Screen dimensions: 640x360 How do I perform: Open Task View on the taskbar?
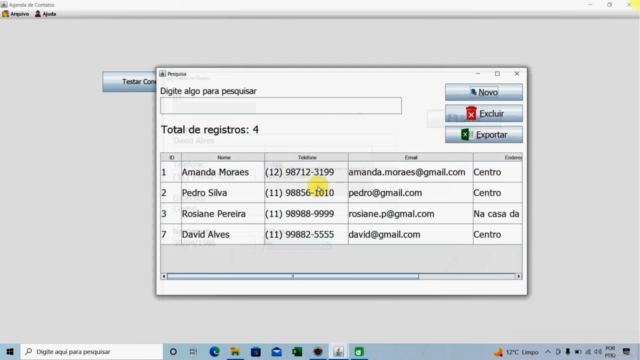click(193, 351)
